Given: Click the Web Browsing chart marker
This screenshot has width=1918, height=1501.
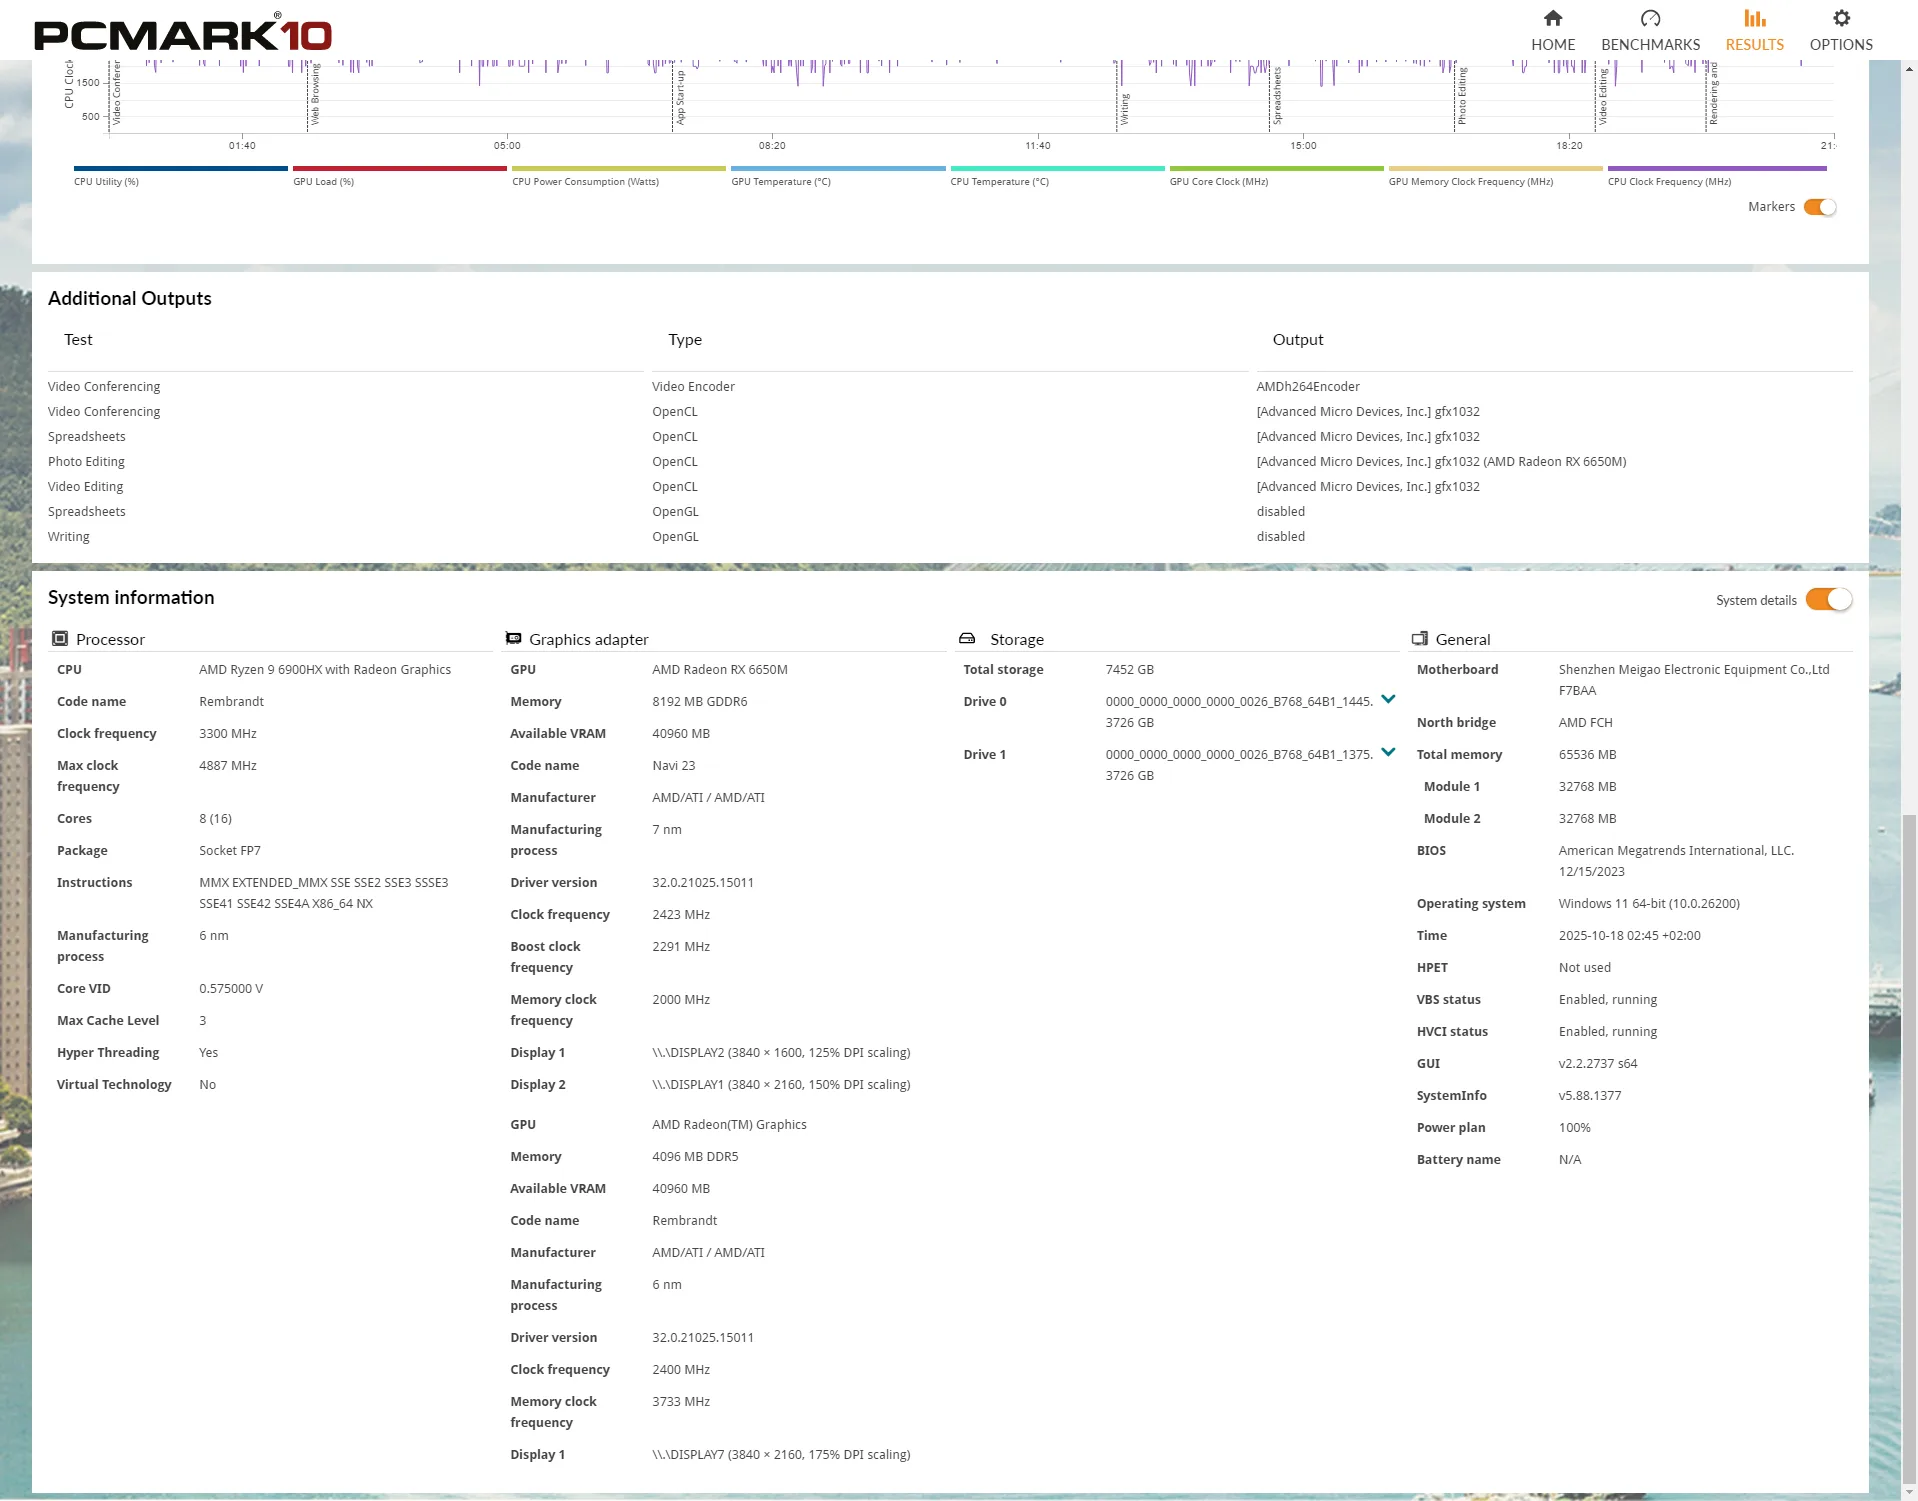Looking at the screenshot, I should 315,95.
